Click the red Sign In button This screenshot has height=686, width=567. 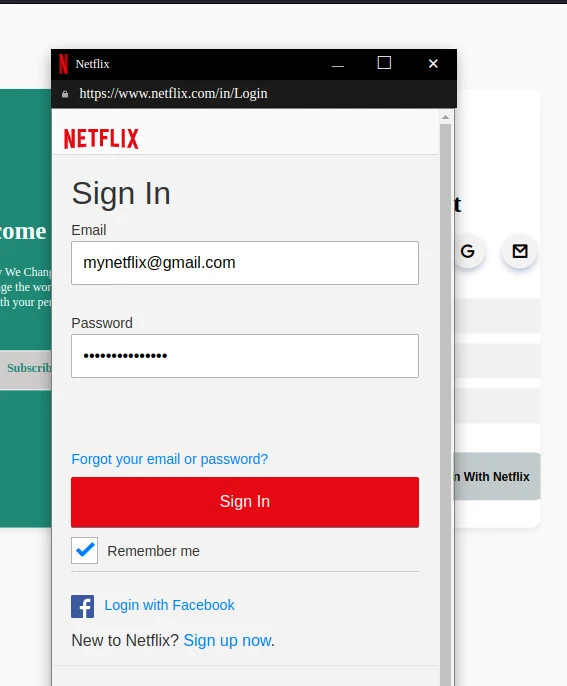click(x=245, y=502)
